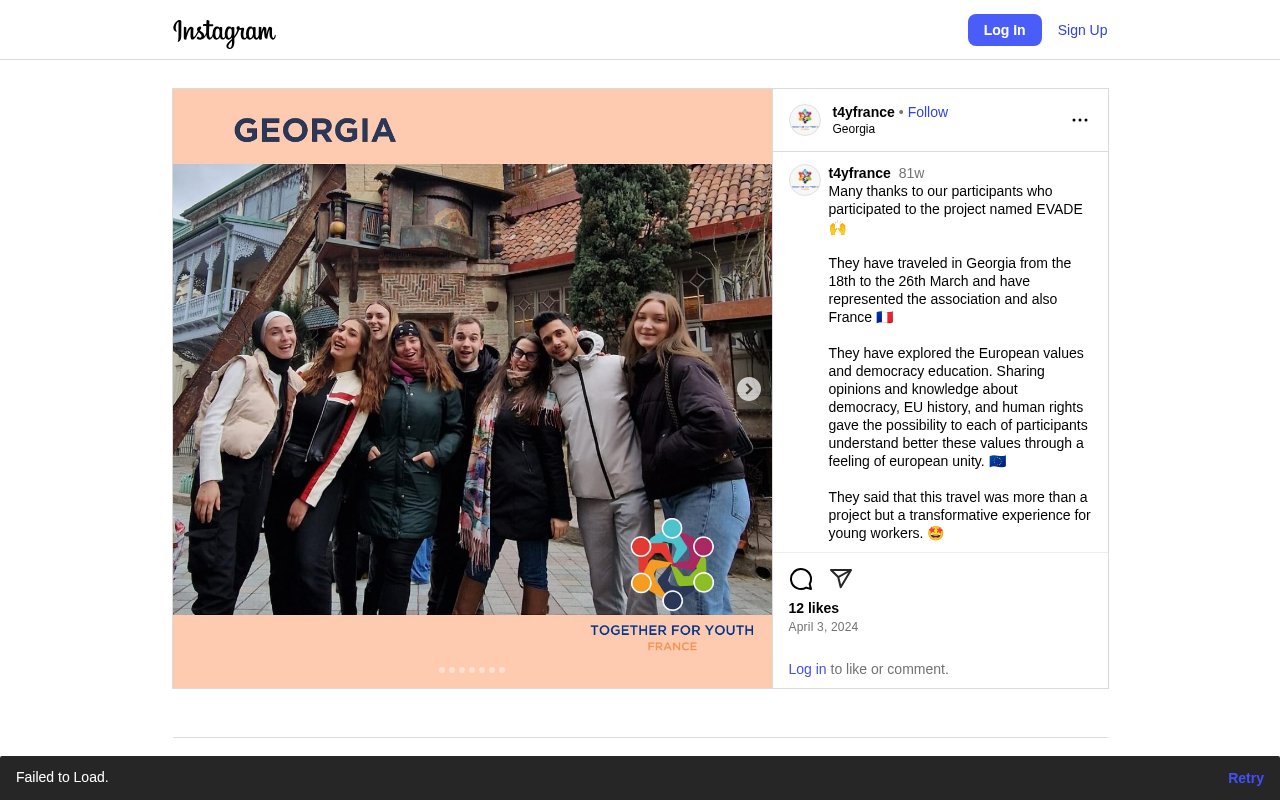
Task: Advance carousel with the next arrow
Action: click(748, 389)
